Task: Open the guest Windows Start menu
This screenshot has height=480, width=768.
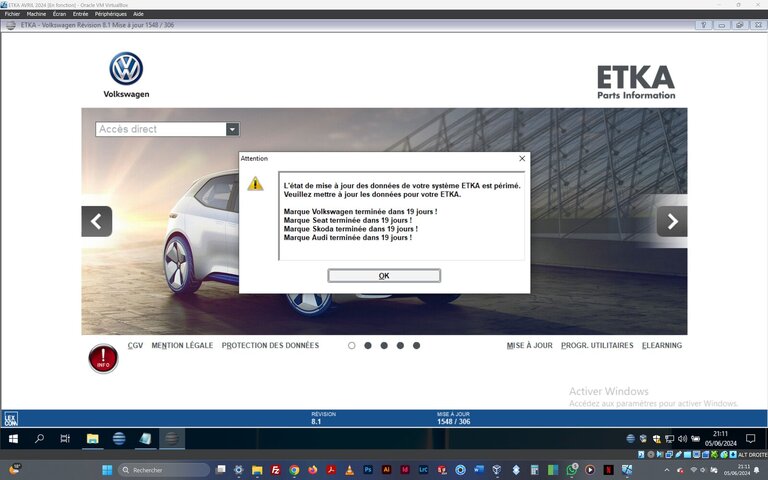Action: coord(13,438)
